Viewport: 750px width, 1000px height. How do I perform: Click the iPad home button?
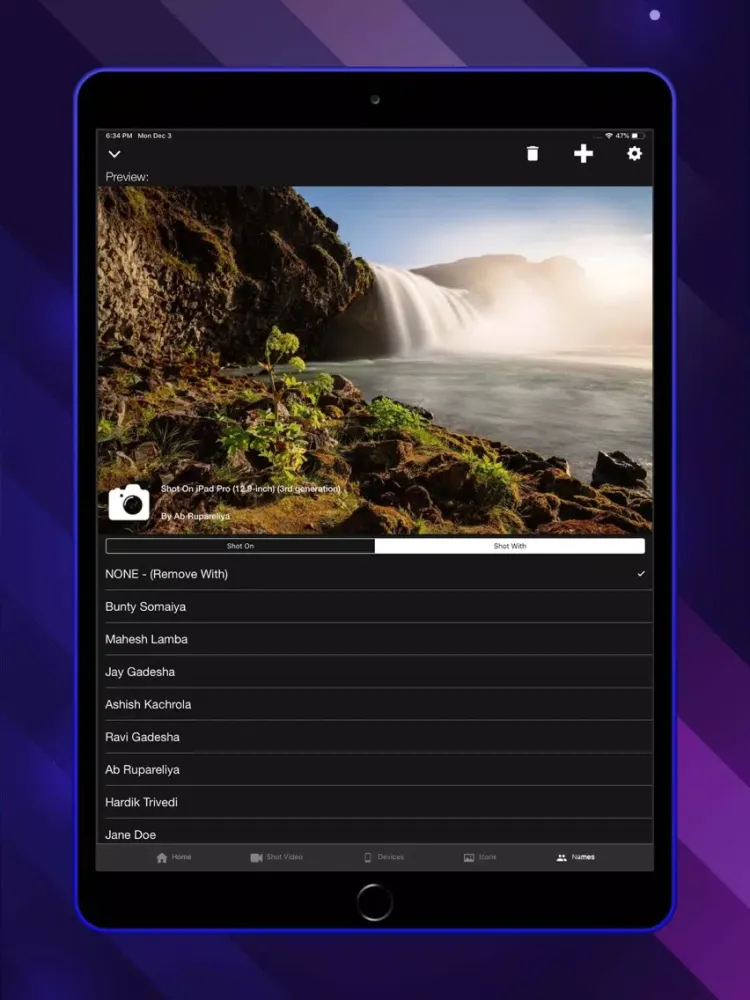[x=375, y=902]
